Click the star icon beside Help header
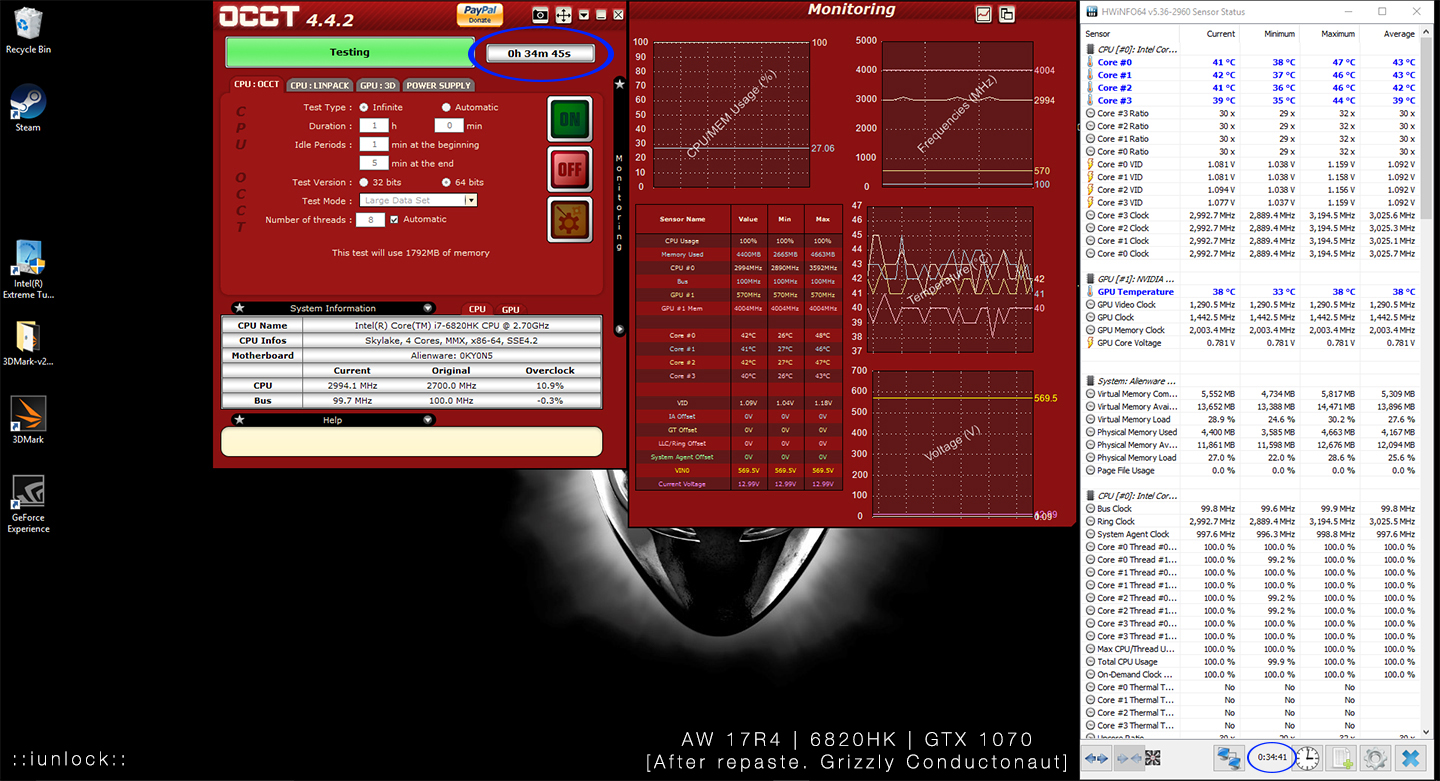The image size is (1440, 781). [239, 420]
